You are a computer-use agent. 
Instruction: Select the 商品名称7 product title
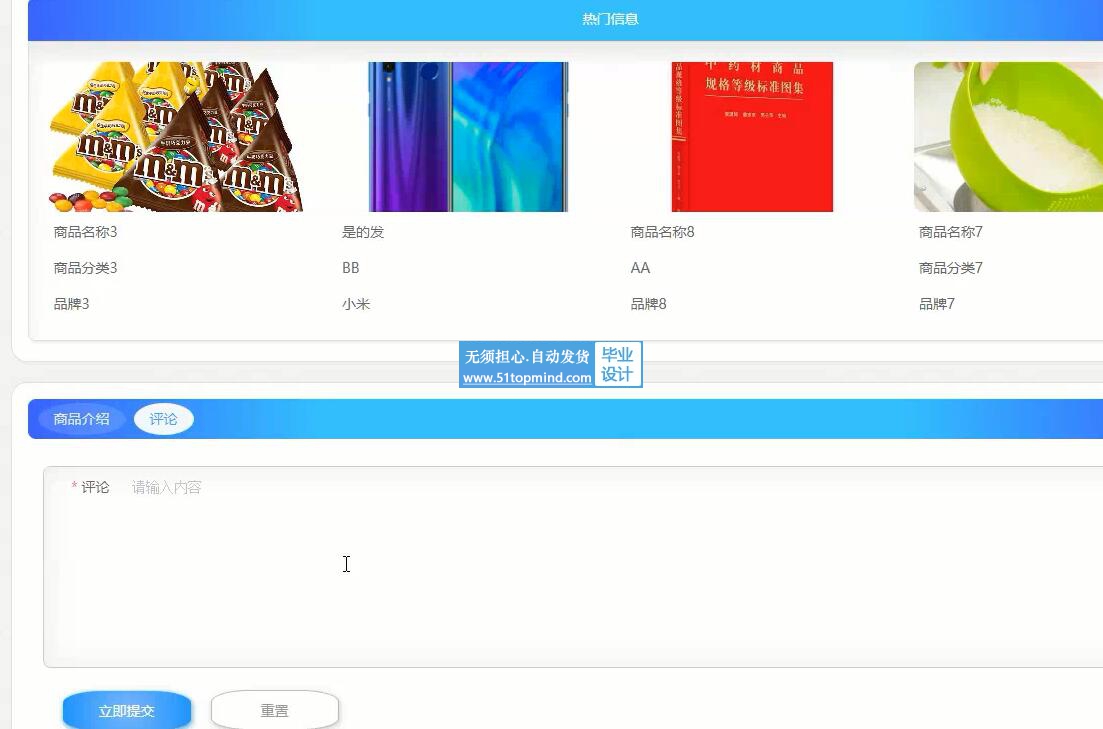950,232
